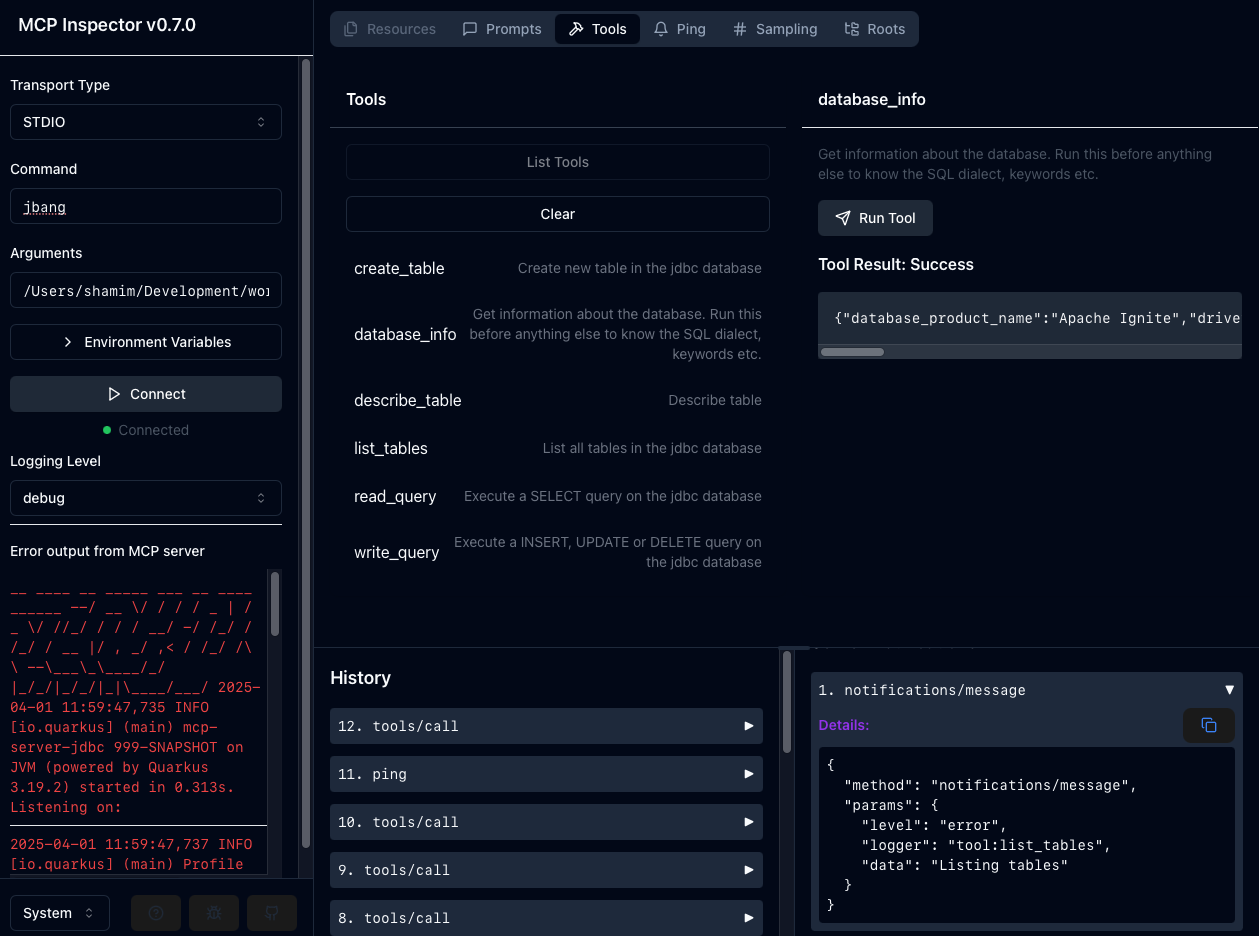1259x936 pixels.
Task: Edit the Command field containing jbang
Action: pos(146,206)
